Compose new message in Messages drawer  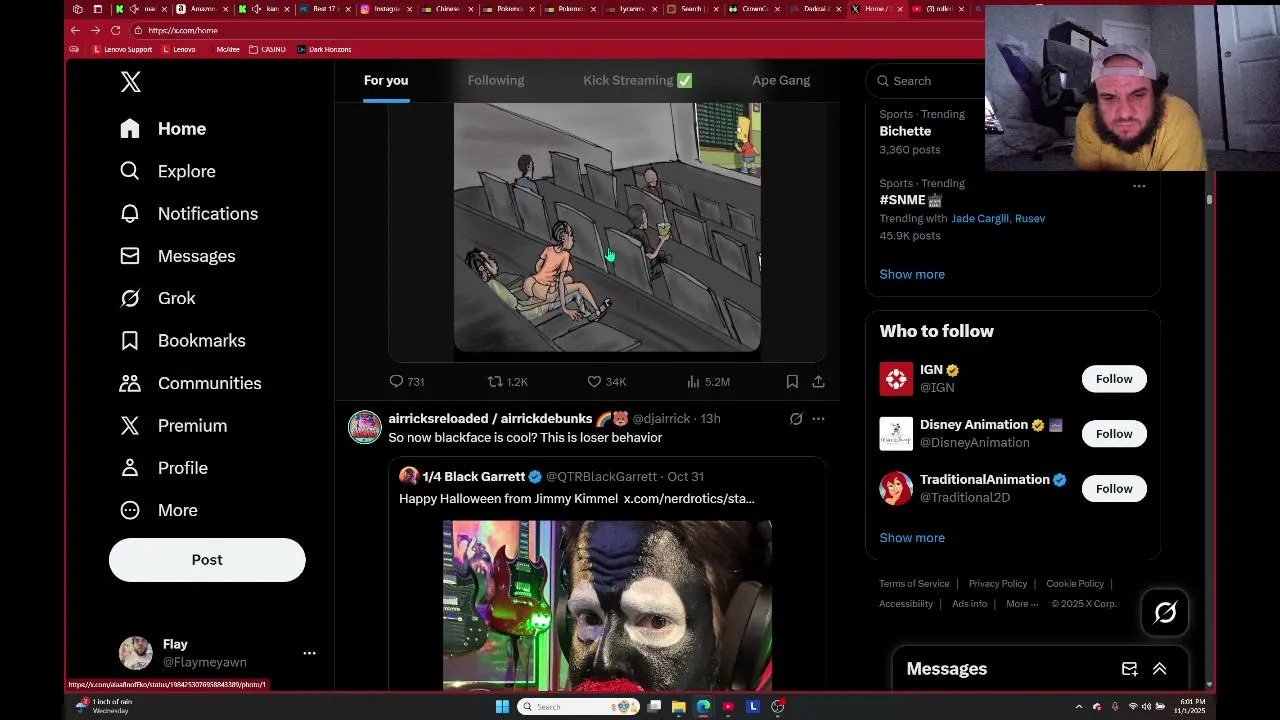click(x=1129, y=669)
